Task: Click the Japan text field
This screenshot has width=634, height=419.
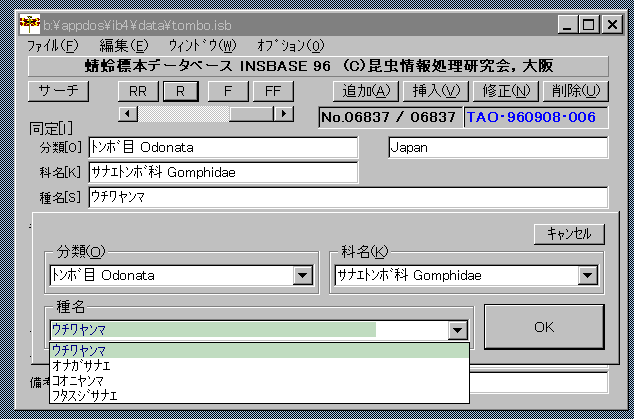Action: pyautogui.click(x=497, y=147)
